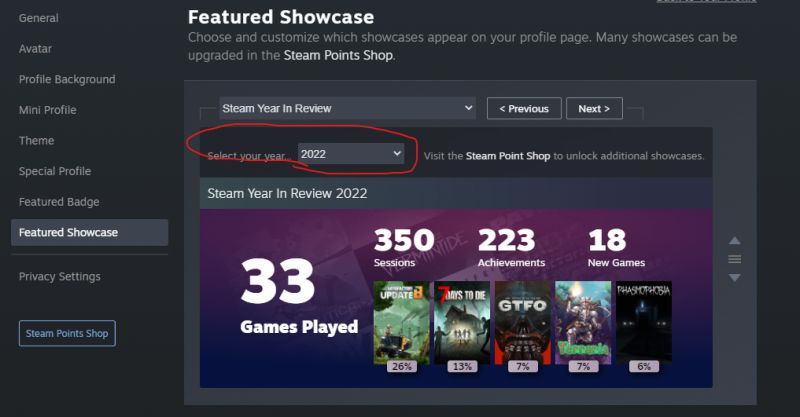Open the Steam Points Shop sidebar button
This screenshot has height=417, width=800.
[x=67, y=333]
